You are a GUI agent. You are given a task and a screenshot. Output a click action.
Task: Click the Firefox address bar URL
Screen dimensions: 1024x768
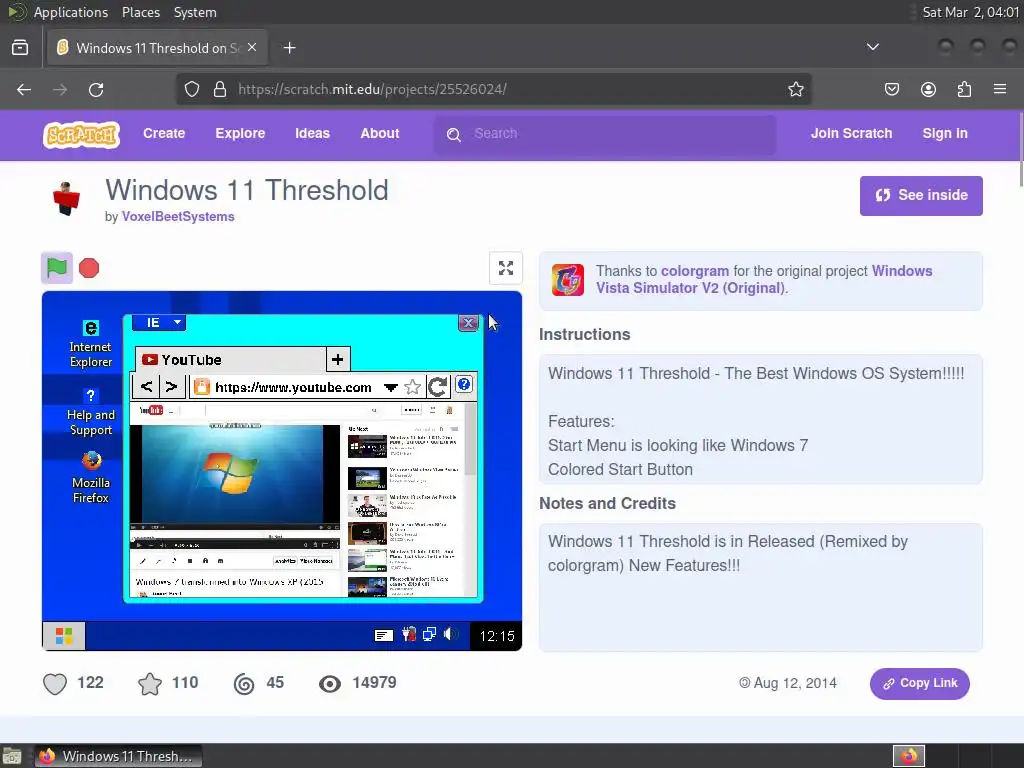372,89
